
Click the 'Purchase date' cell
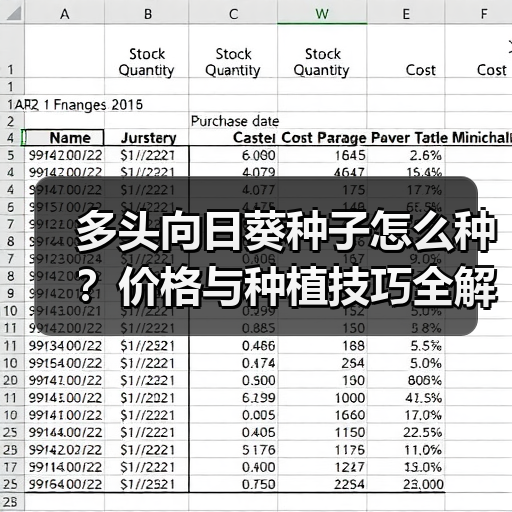click(235, 121)
